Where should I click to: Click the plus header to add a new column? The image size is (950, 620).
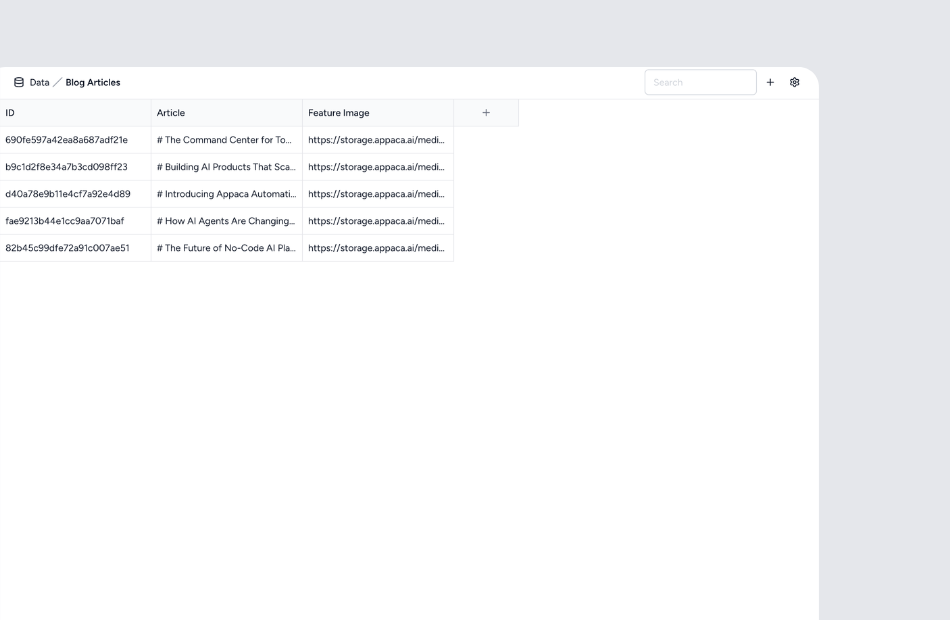(486, 112)
